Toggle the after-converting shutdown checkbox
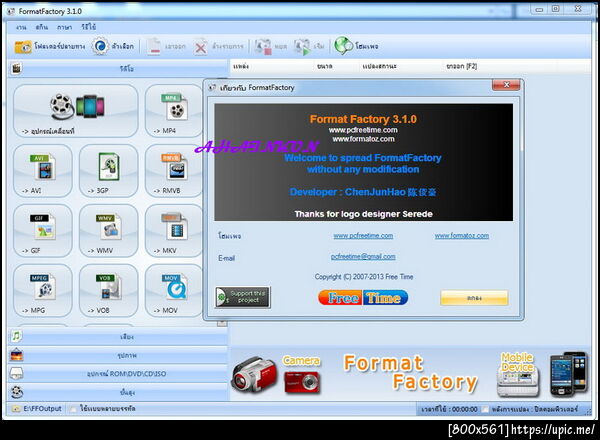This screenshot has width=600, height=440. click(x=485, y=409)
